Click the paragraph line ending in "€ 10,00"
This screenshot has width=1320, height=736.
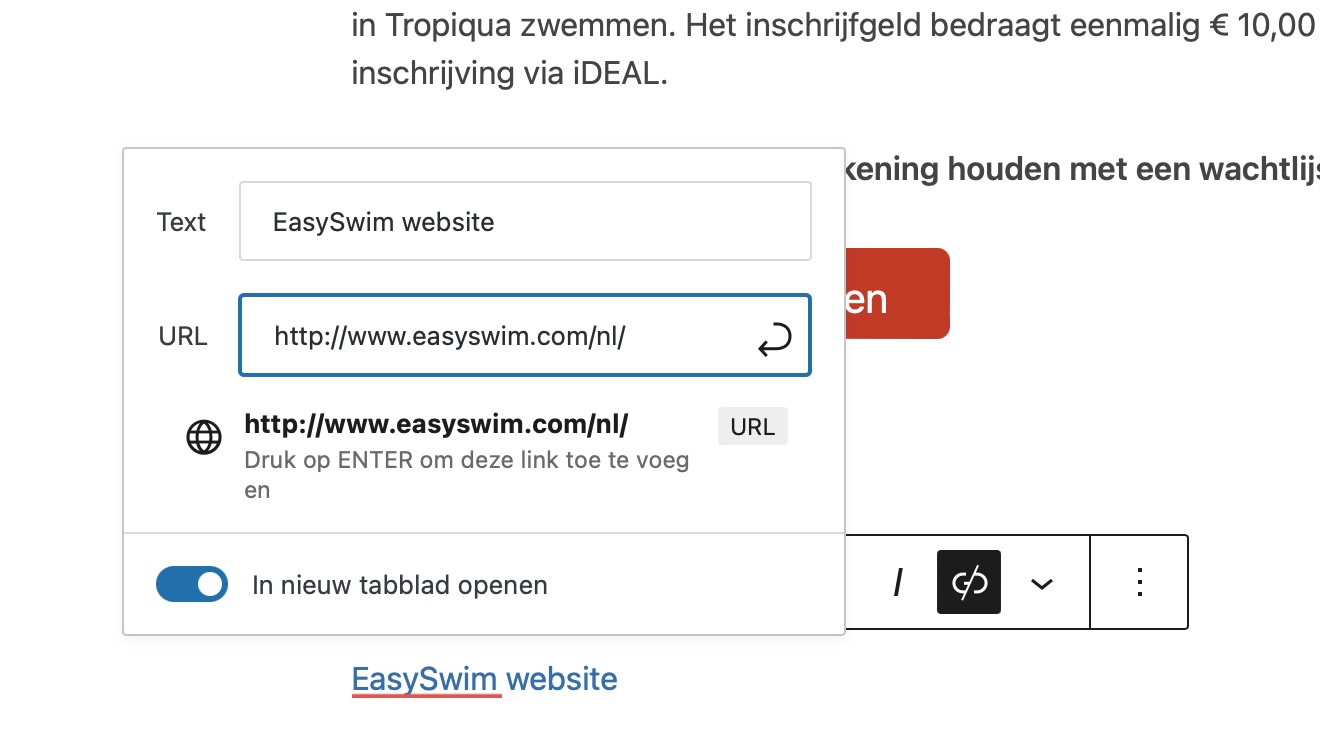click(x=834, y=24)
